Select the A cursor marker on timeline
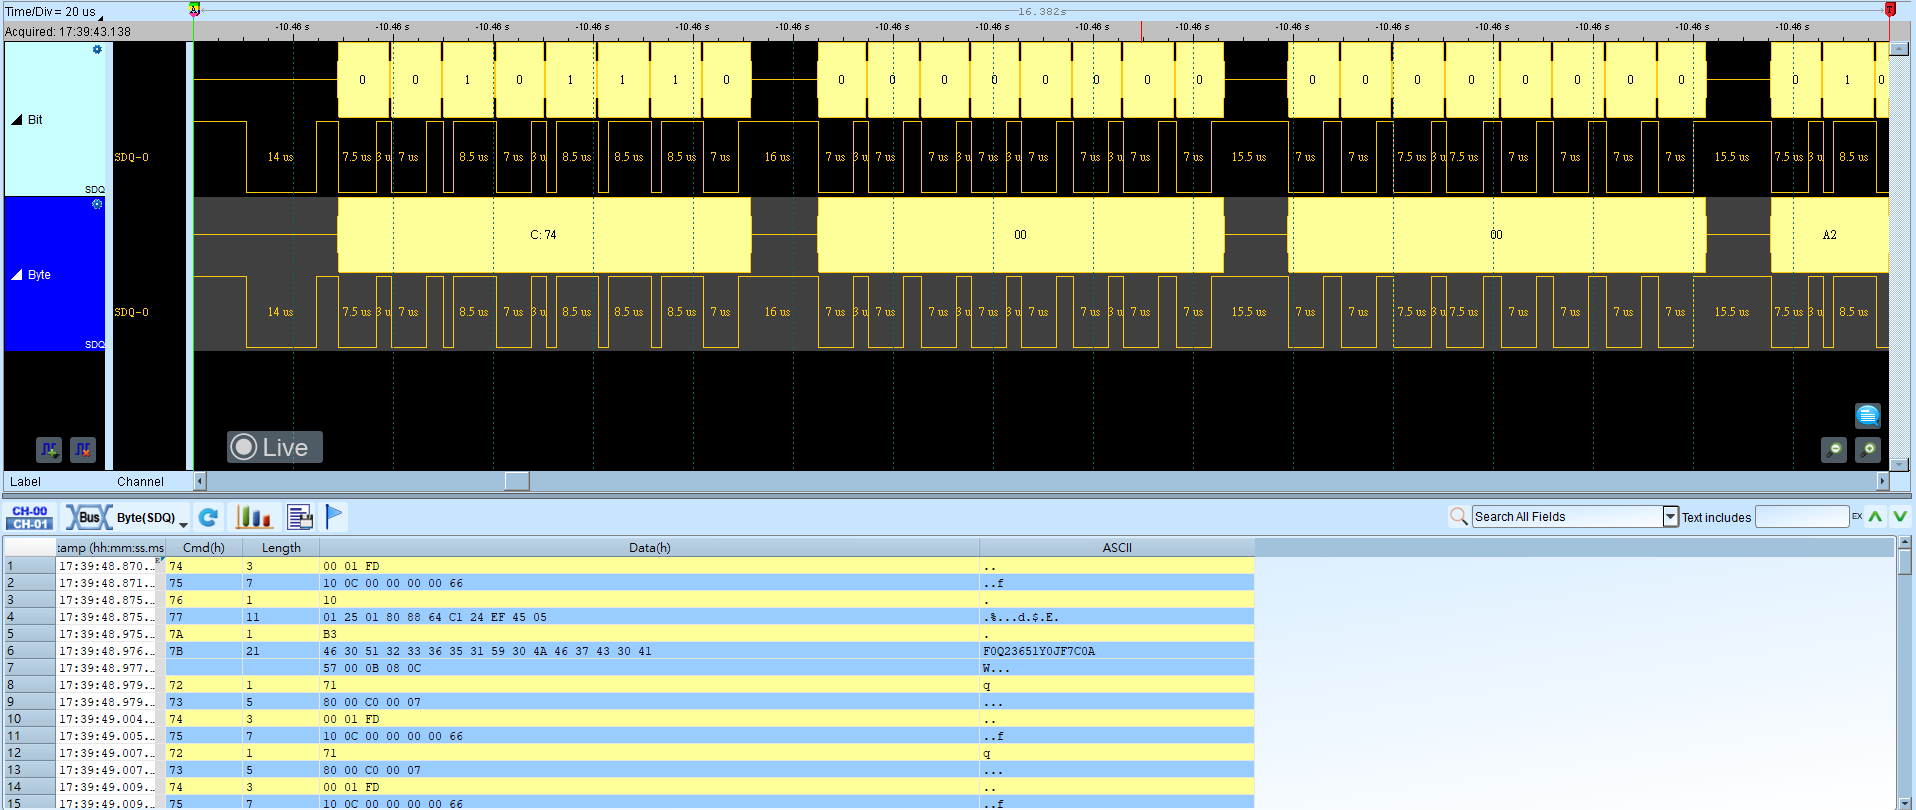Screen dimensions: 1916x810 coord(195,9)
